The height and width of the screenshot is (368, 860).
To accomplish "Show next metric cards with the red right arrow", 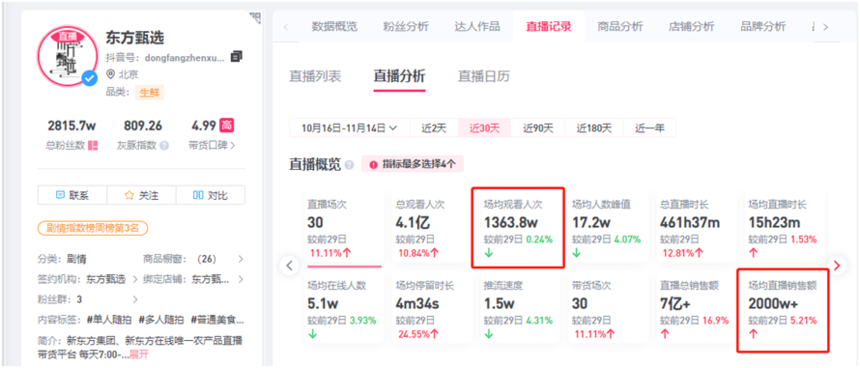I will 836,265.
